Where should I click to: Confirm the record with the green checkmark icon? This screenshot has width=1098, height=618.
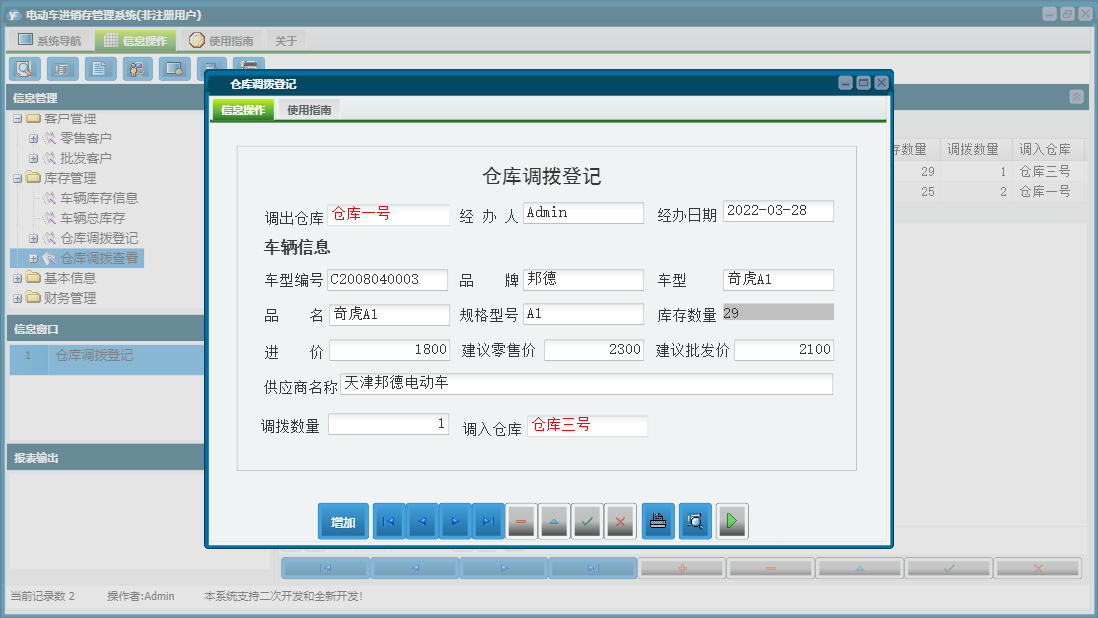587,521
